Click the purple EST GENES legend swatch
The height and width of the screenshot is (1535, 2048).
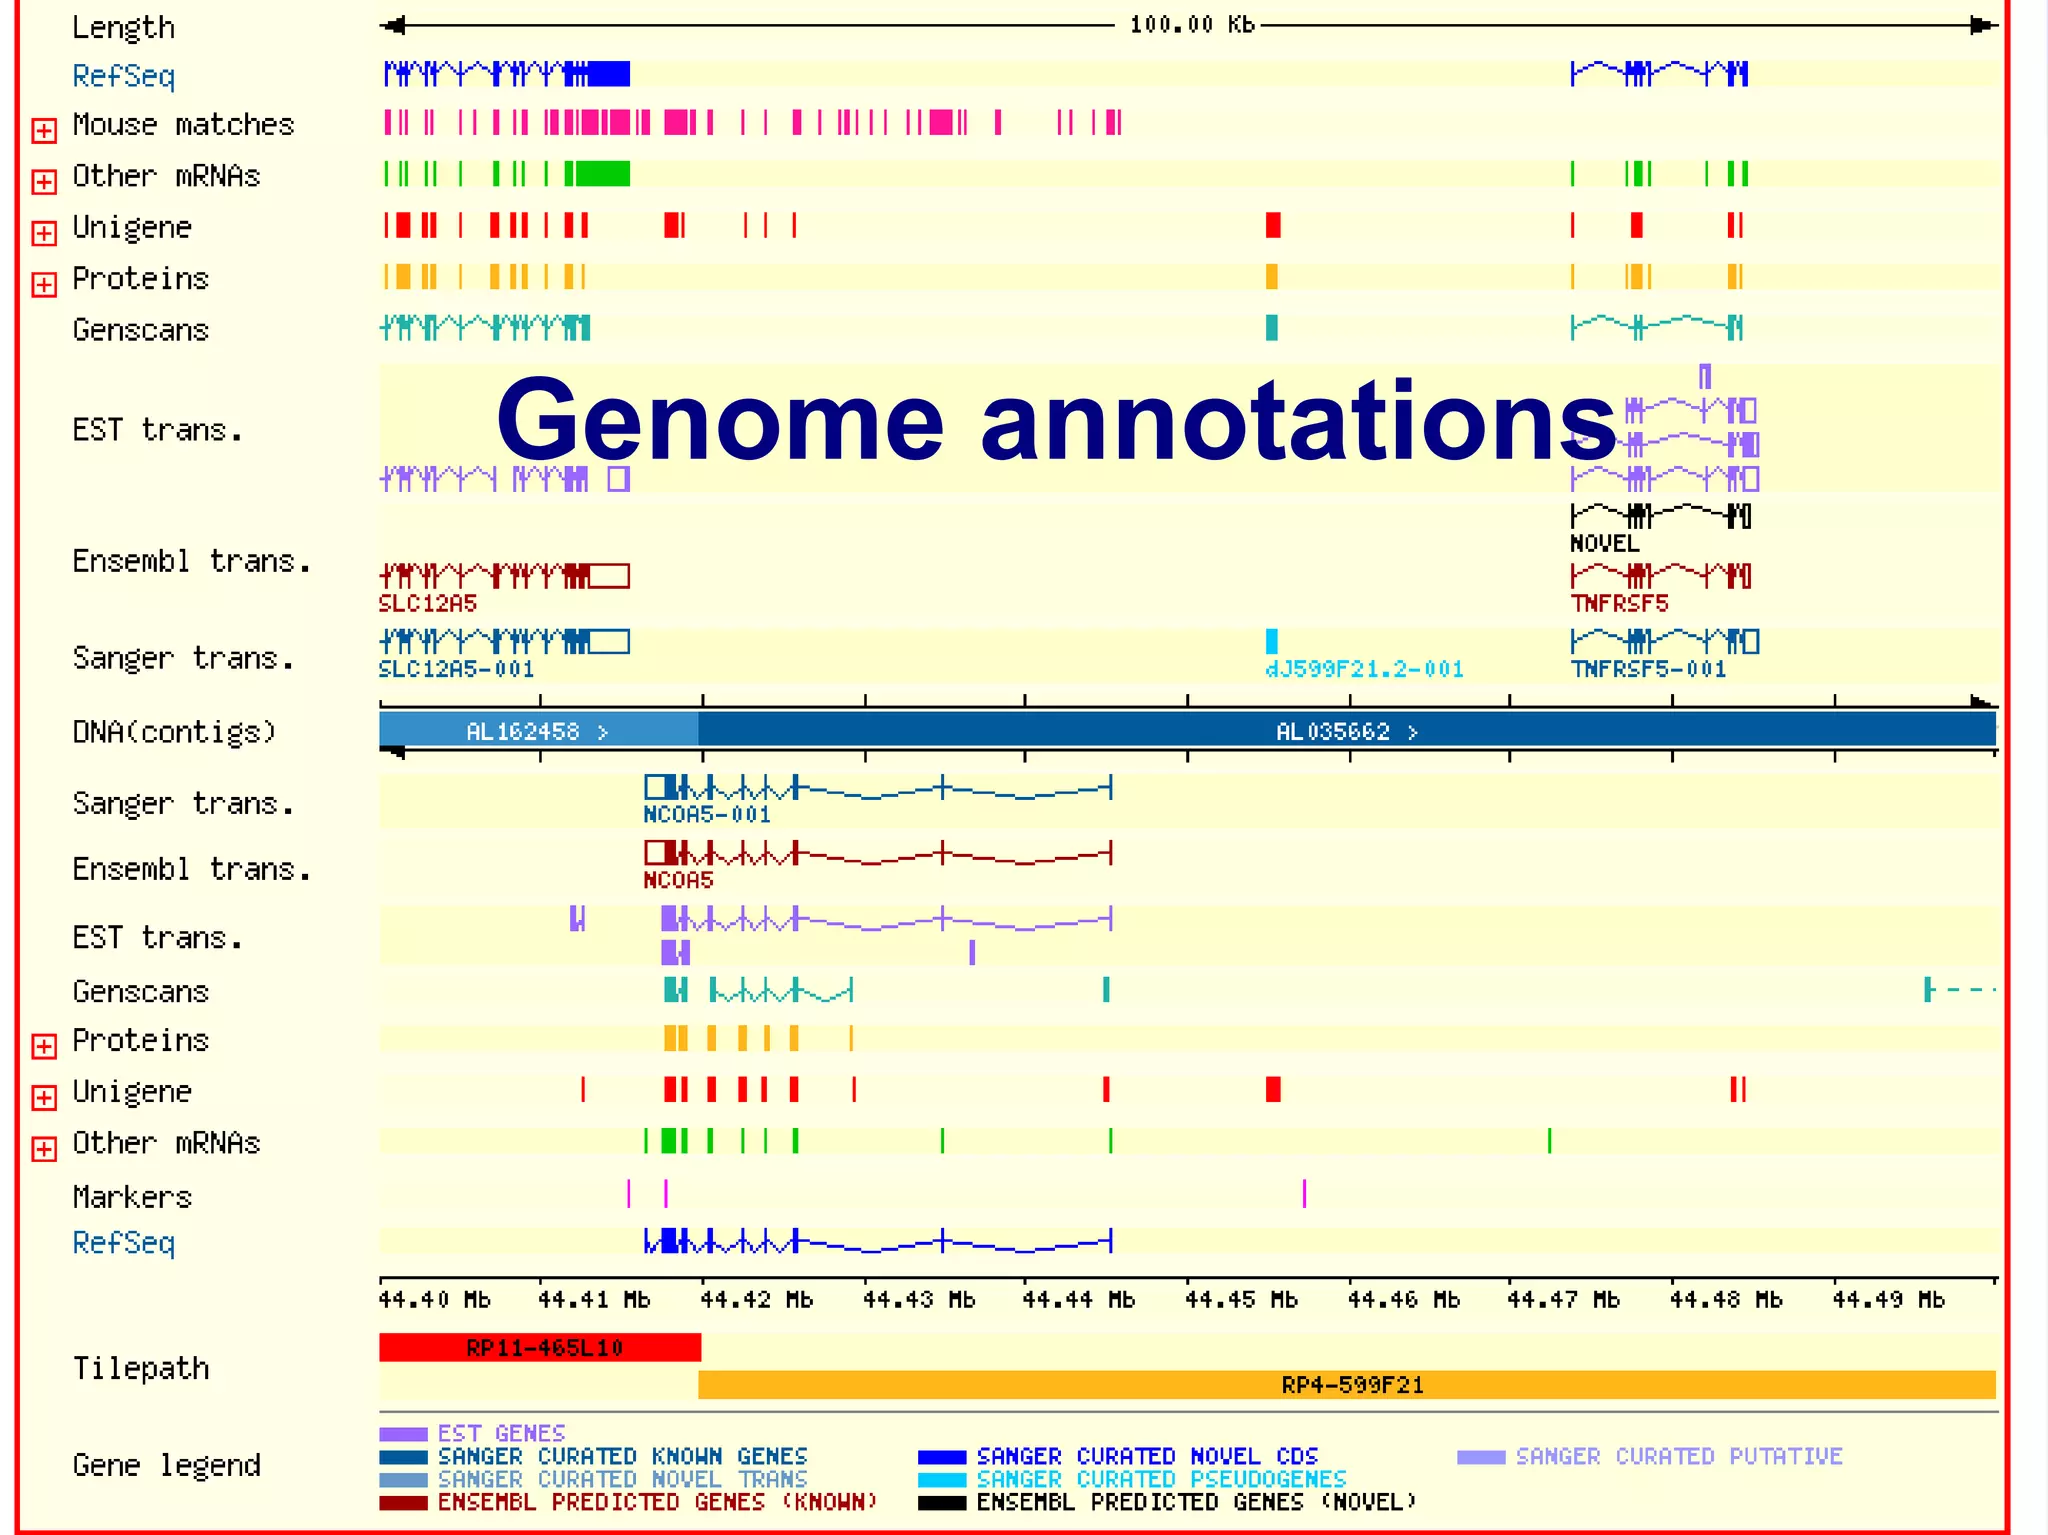(403, 1434)
